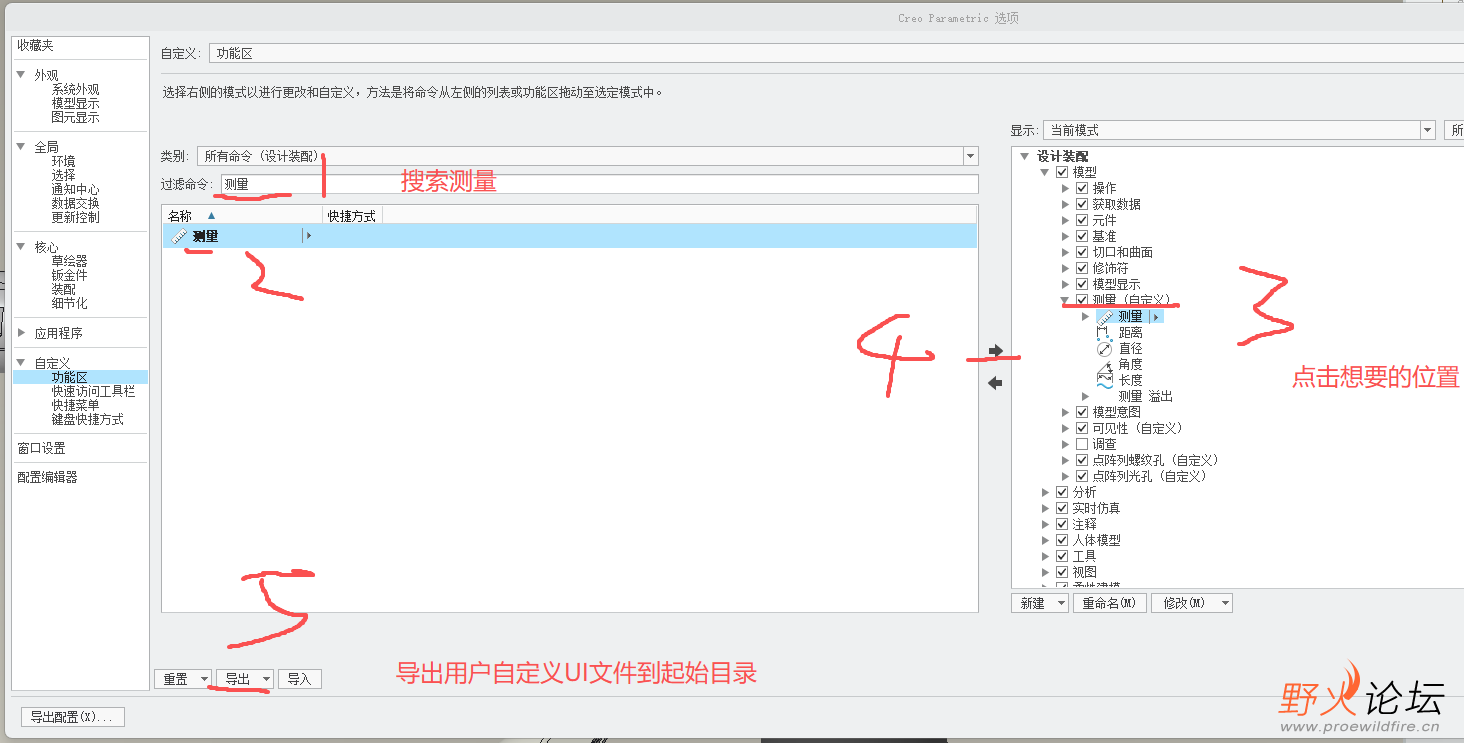The width and height of the screenshot is (1464, 743).
Task: Open the 自定义 功能区 selector at top
Action: [x=837, y=53]
